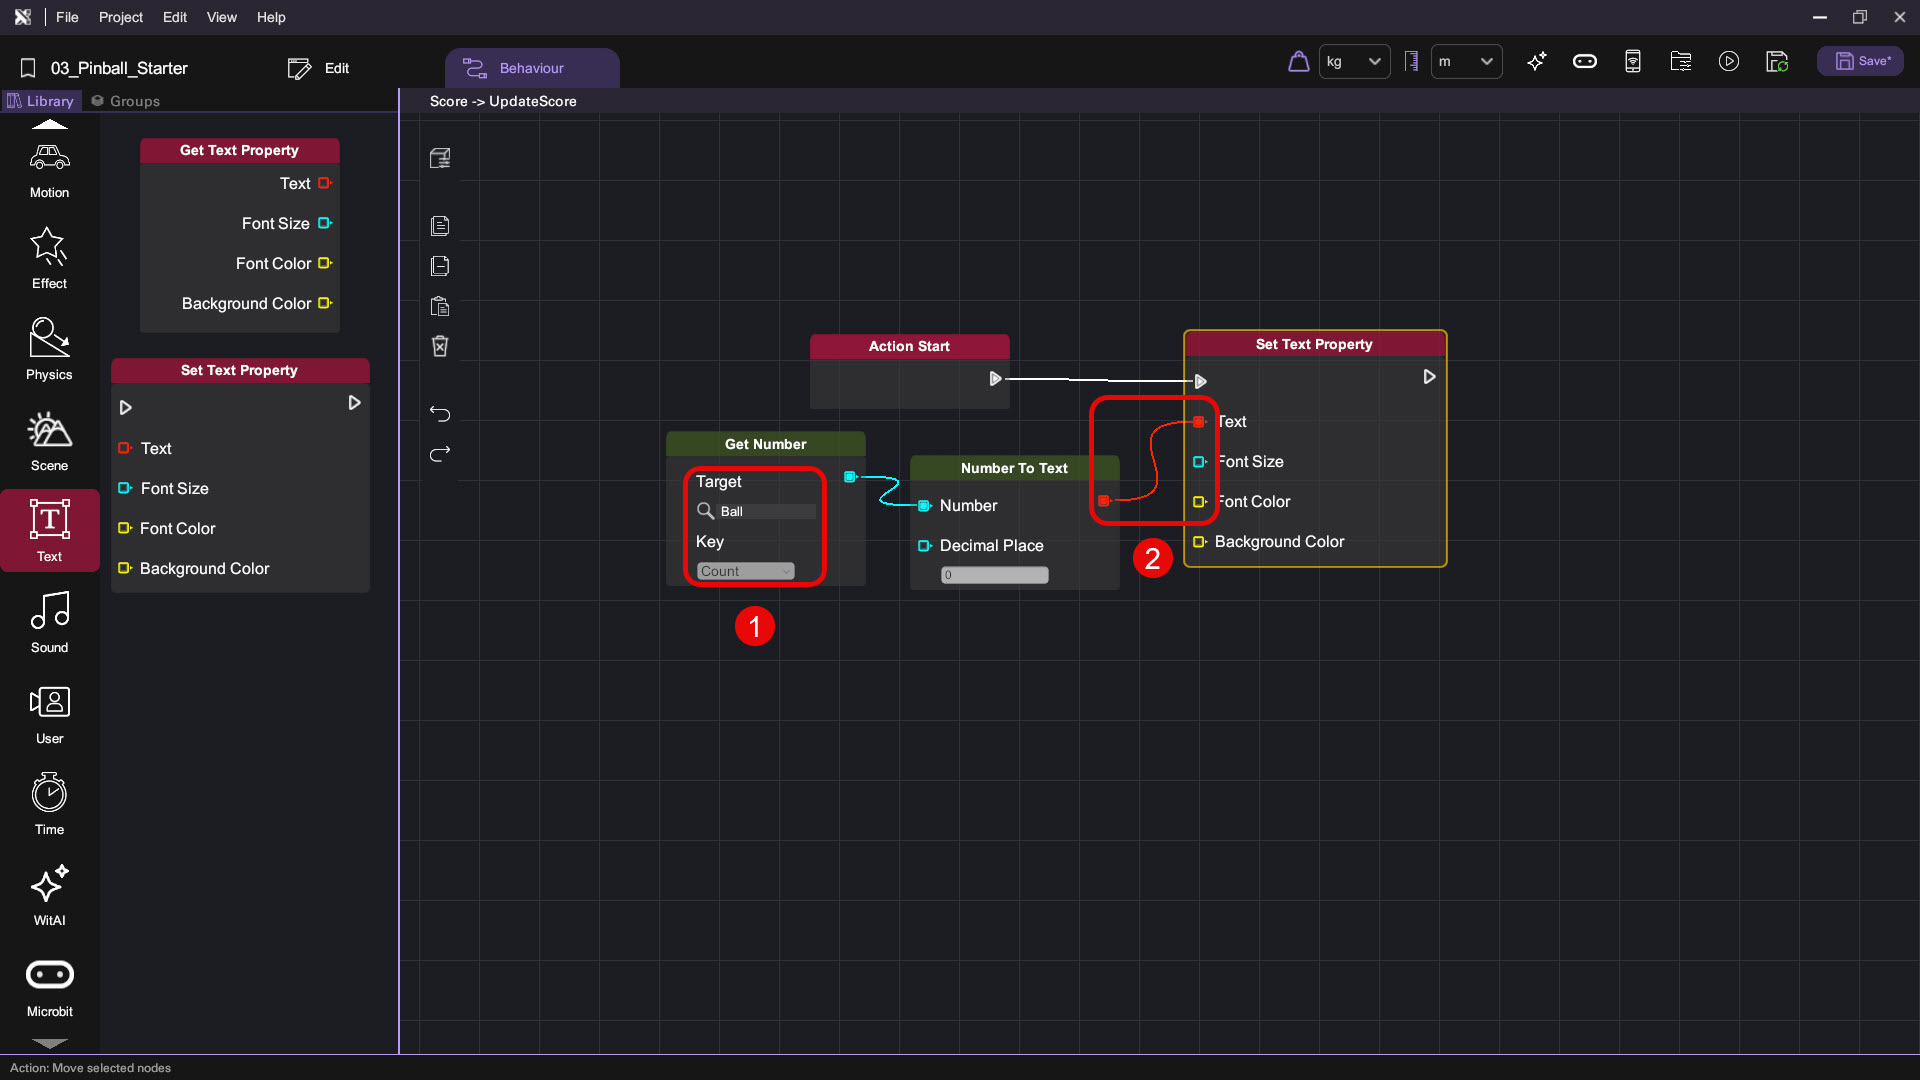Open the m length unit dropdown
This screenshot has width=1920, height=1080.
pos(1466,62)
